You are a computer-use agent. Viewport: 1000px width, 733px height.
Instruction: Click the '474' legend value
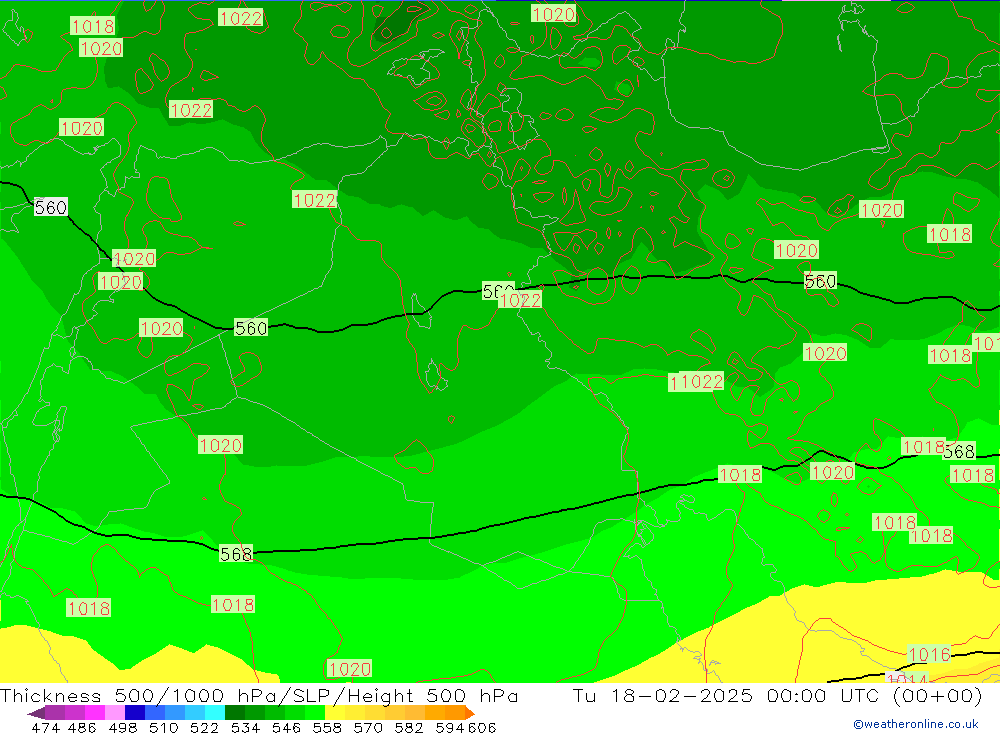pos(46,727)
